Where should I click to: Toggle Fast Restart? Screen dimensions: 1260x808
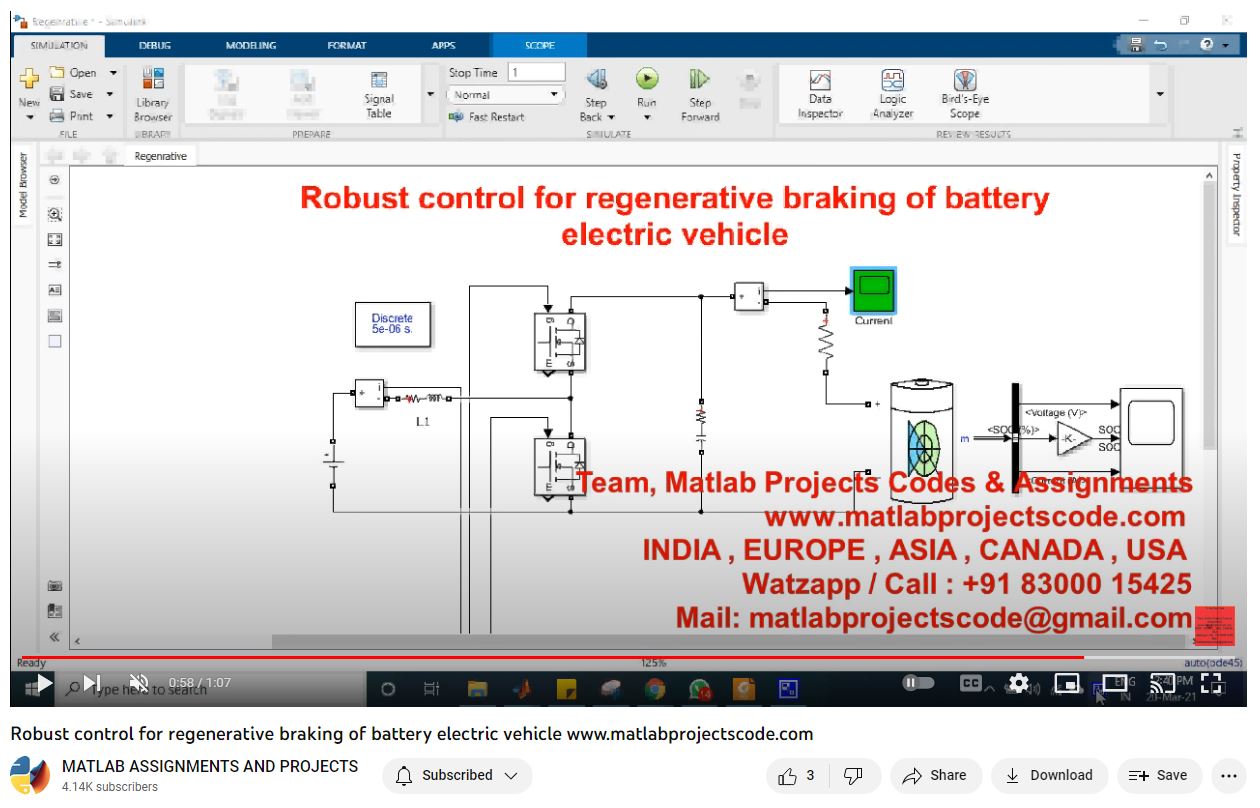[487, 117]
